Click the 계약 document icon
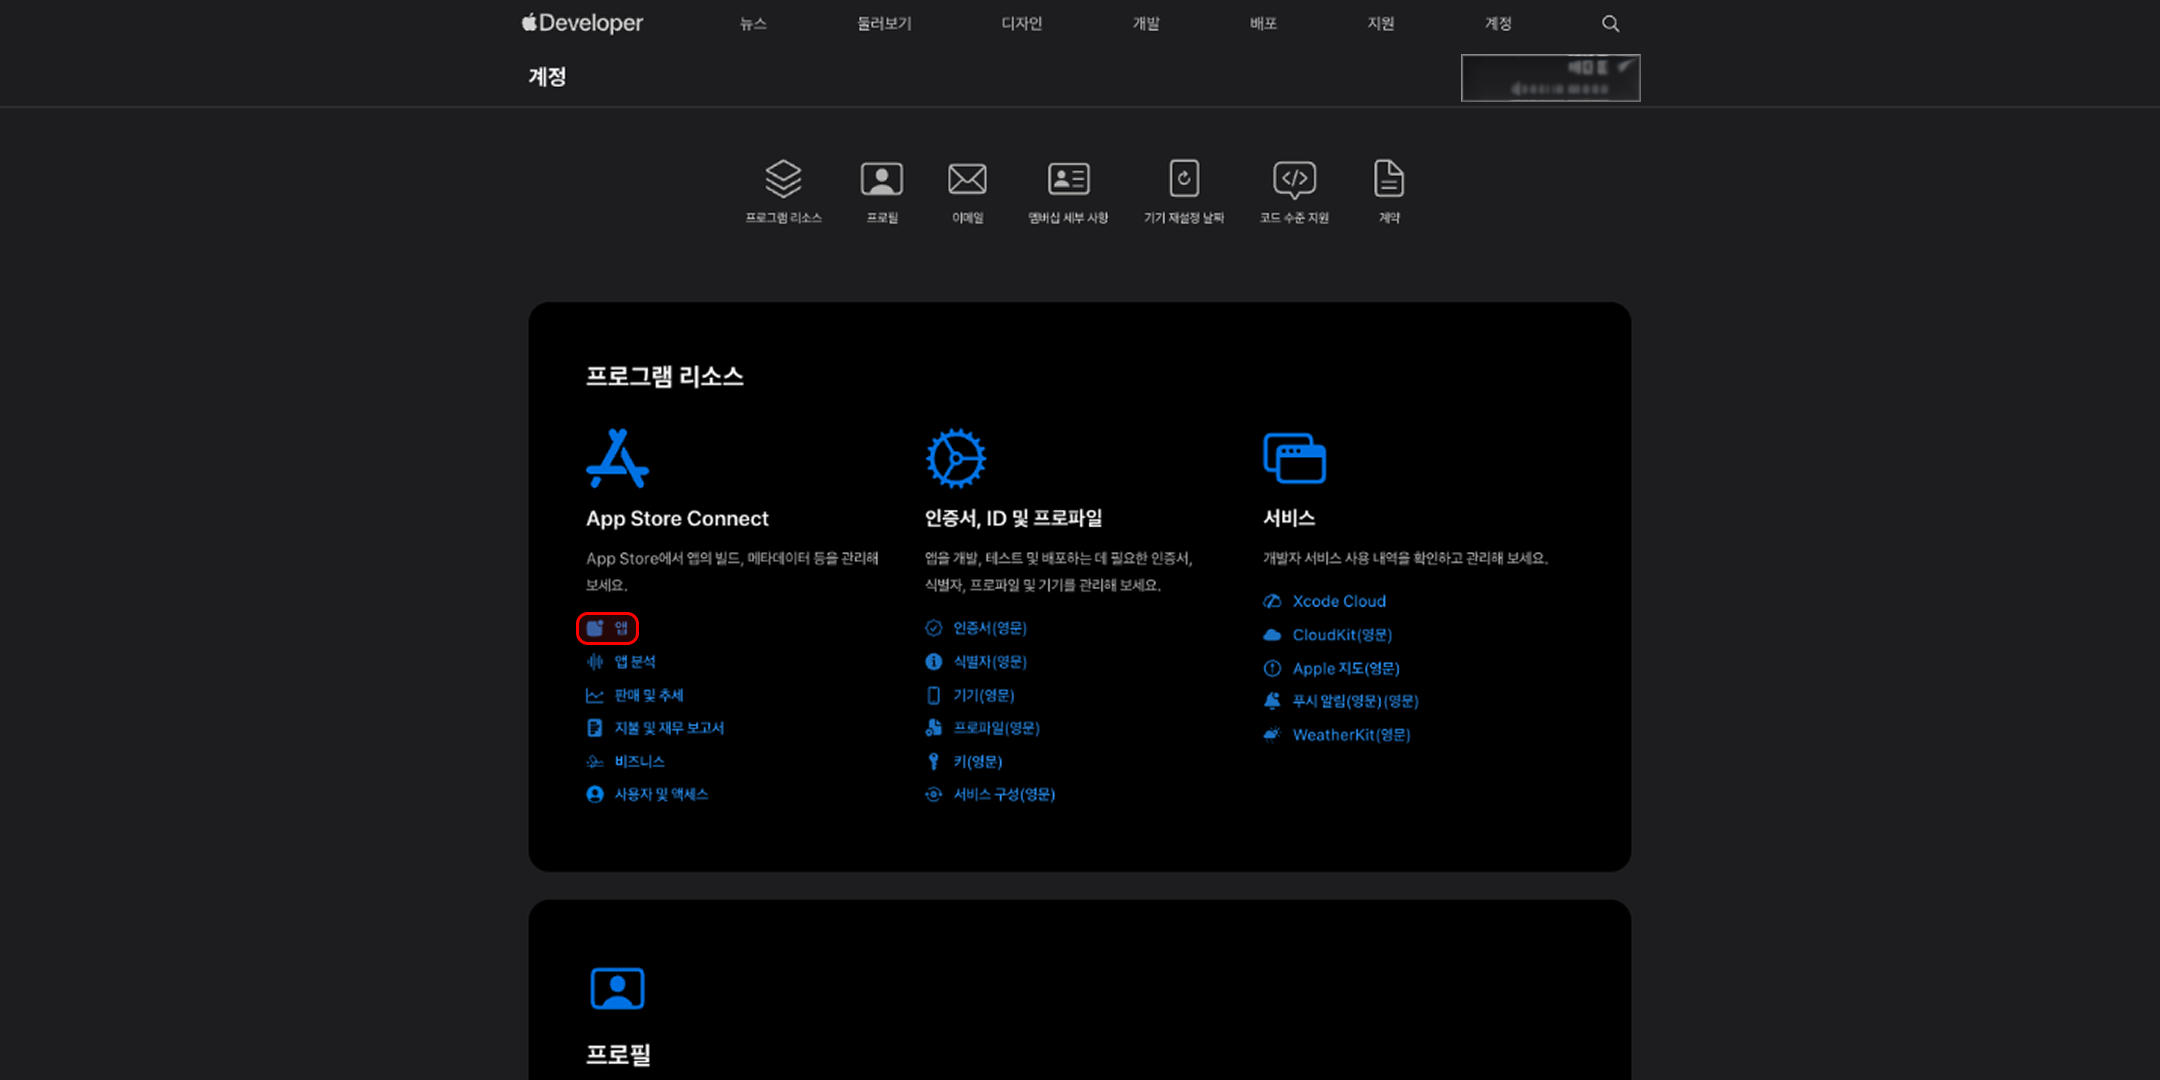 (1389, 179)
